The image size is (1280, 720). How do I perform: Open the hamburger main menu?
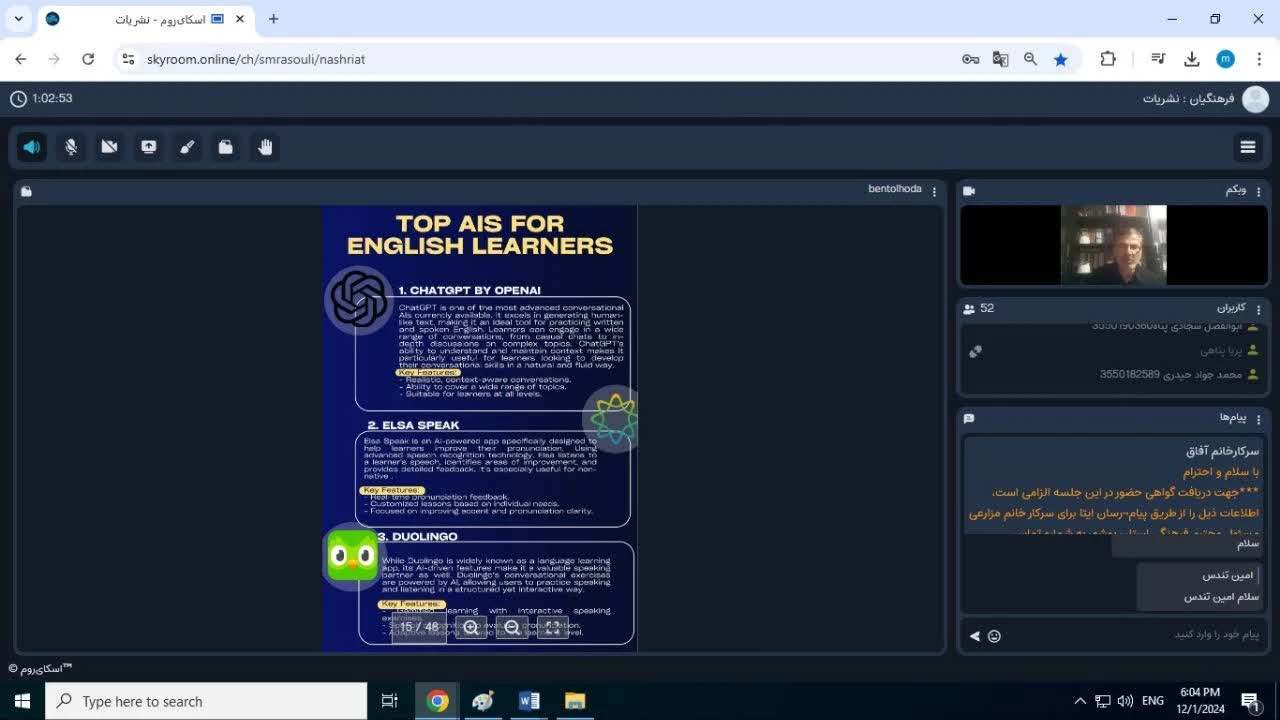point(1247,147)
